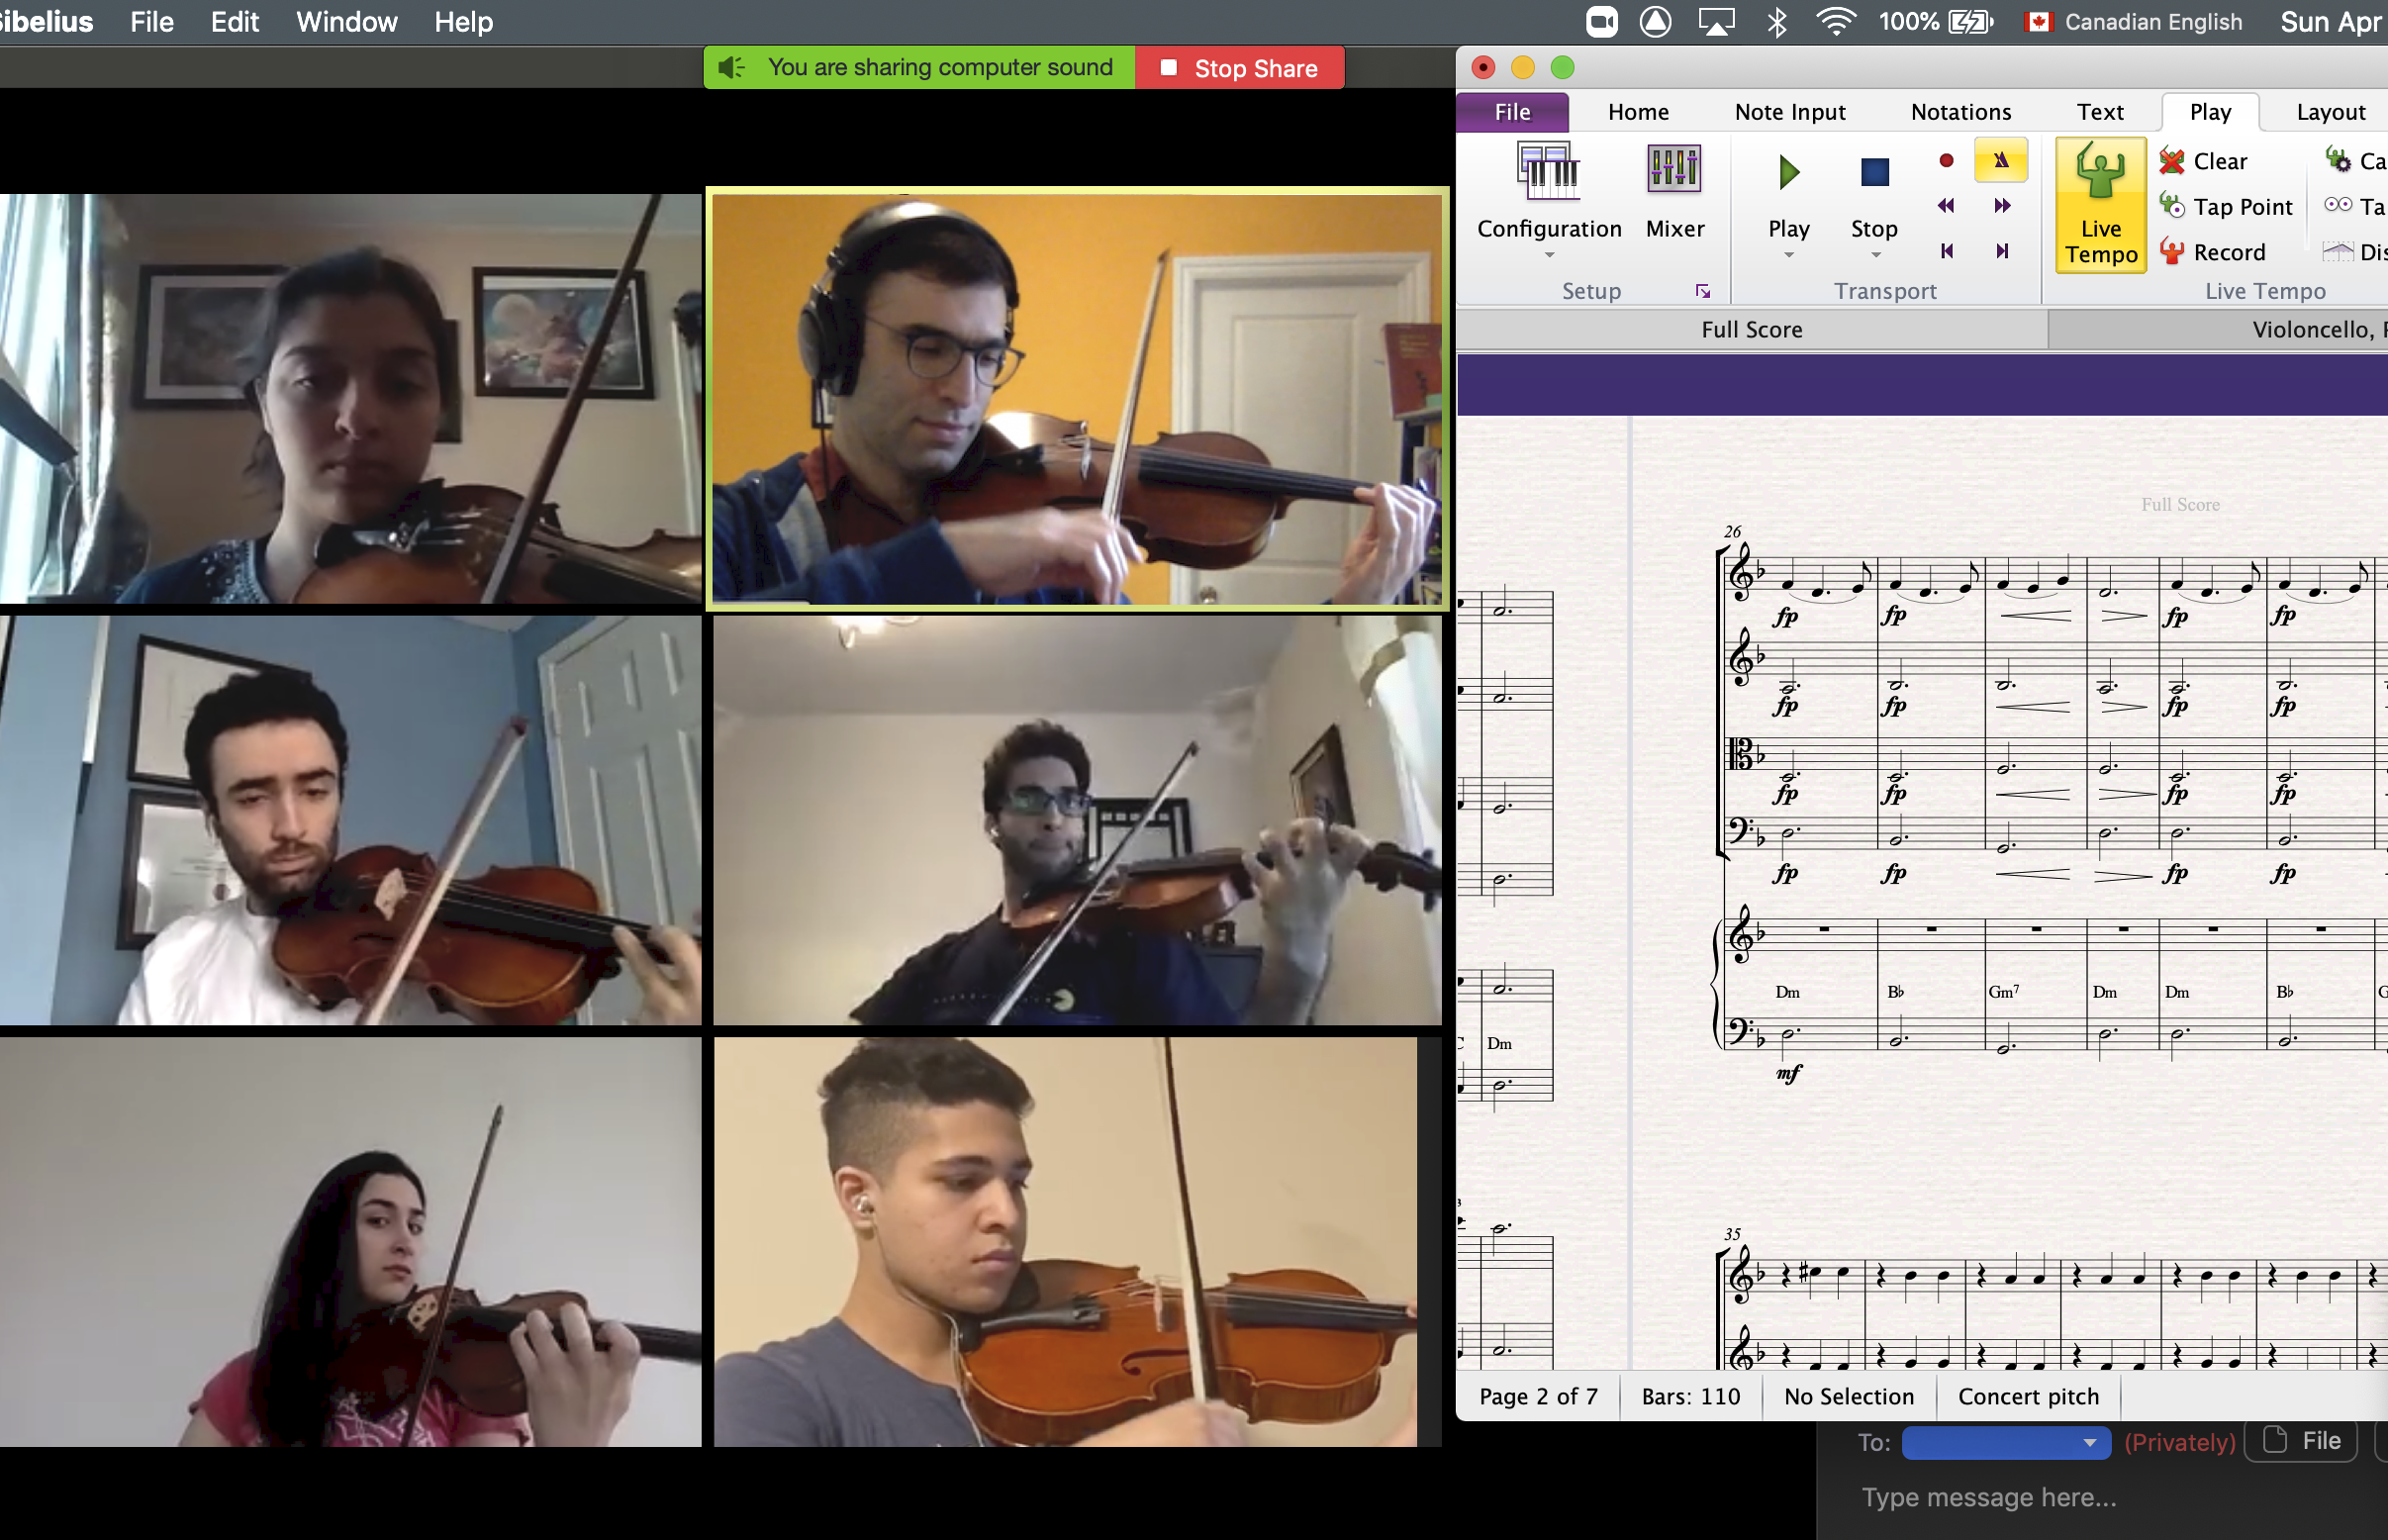Open the Setup group dialog launcher
This screenshot has height=1540, width=2388.
pyautogui.click(x=1702, y=292)
